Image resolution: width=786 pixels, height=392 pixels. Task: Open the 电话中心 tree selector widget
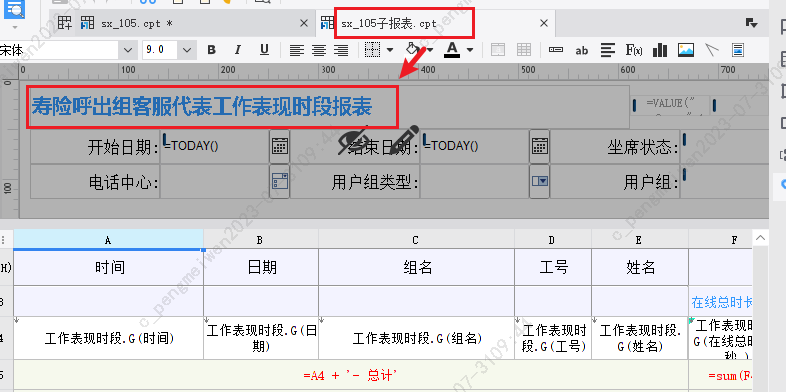[x=280, y=181]
